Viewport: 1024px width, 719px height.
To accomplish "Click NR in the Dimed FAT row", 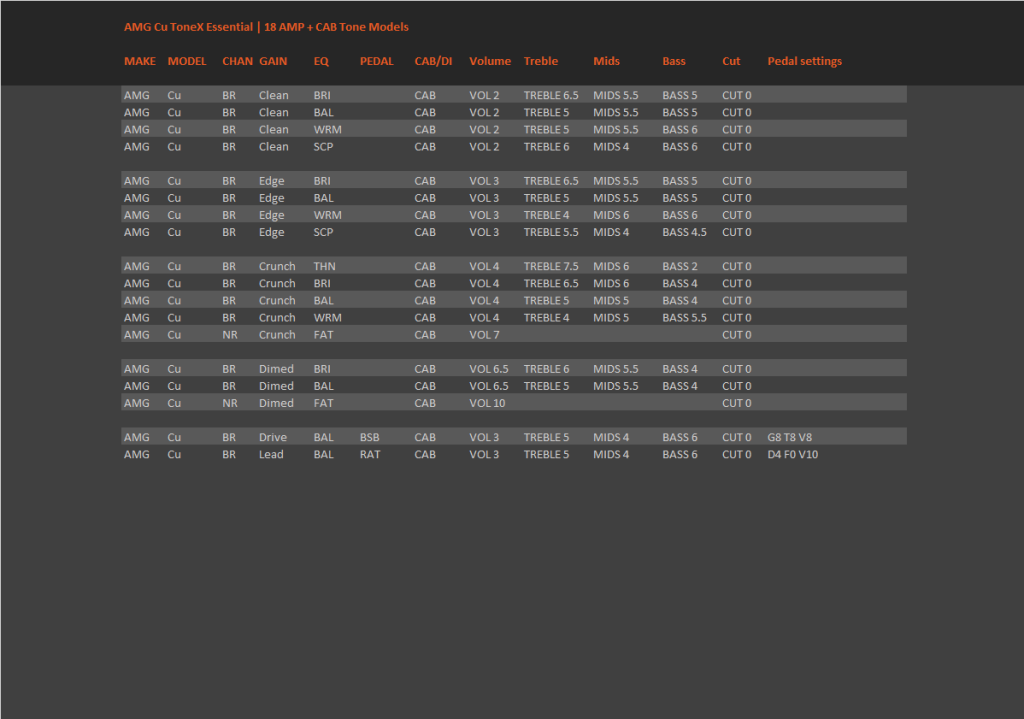I will 230,403.
